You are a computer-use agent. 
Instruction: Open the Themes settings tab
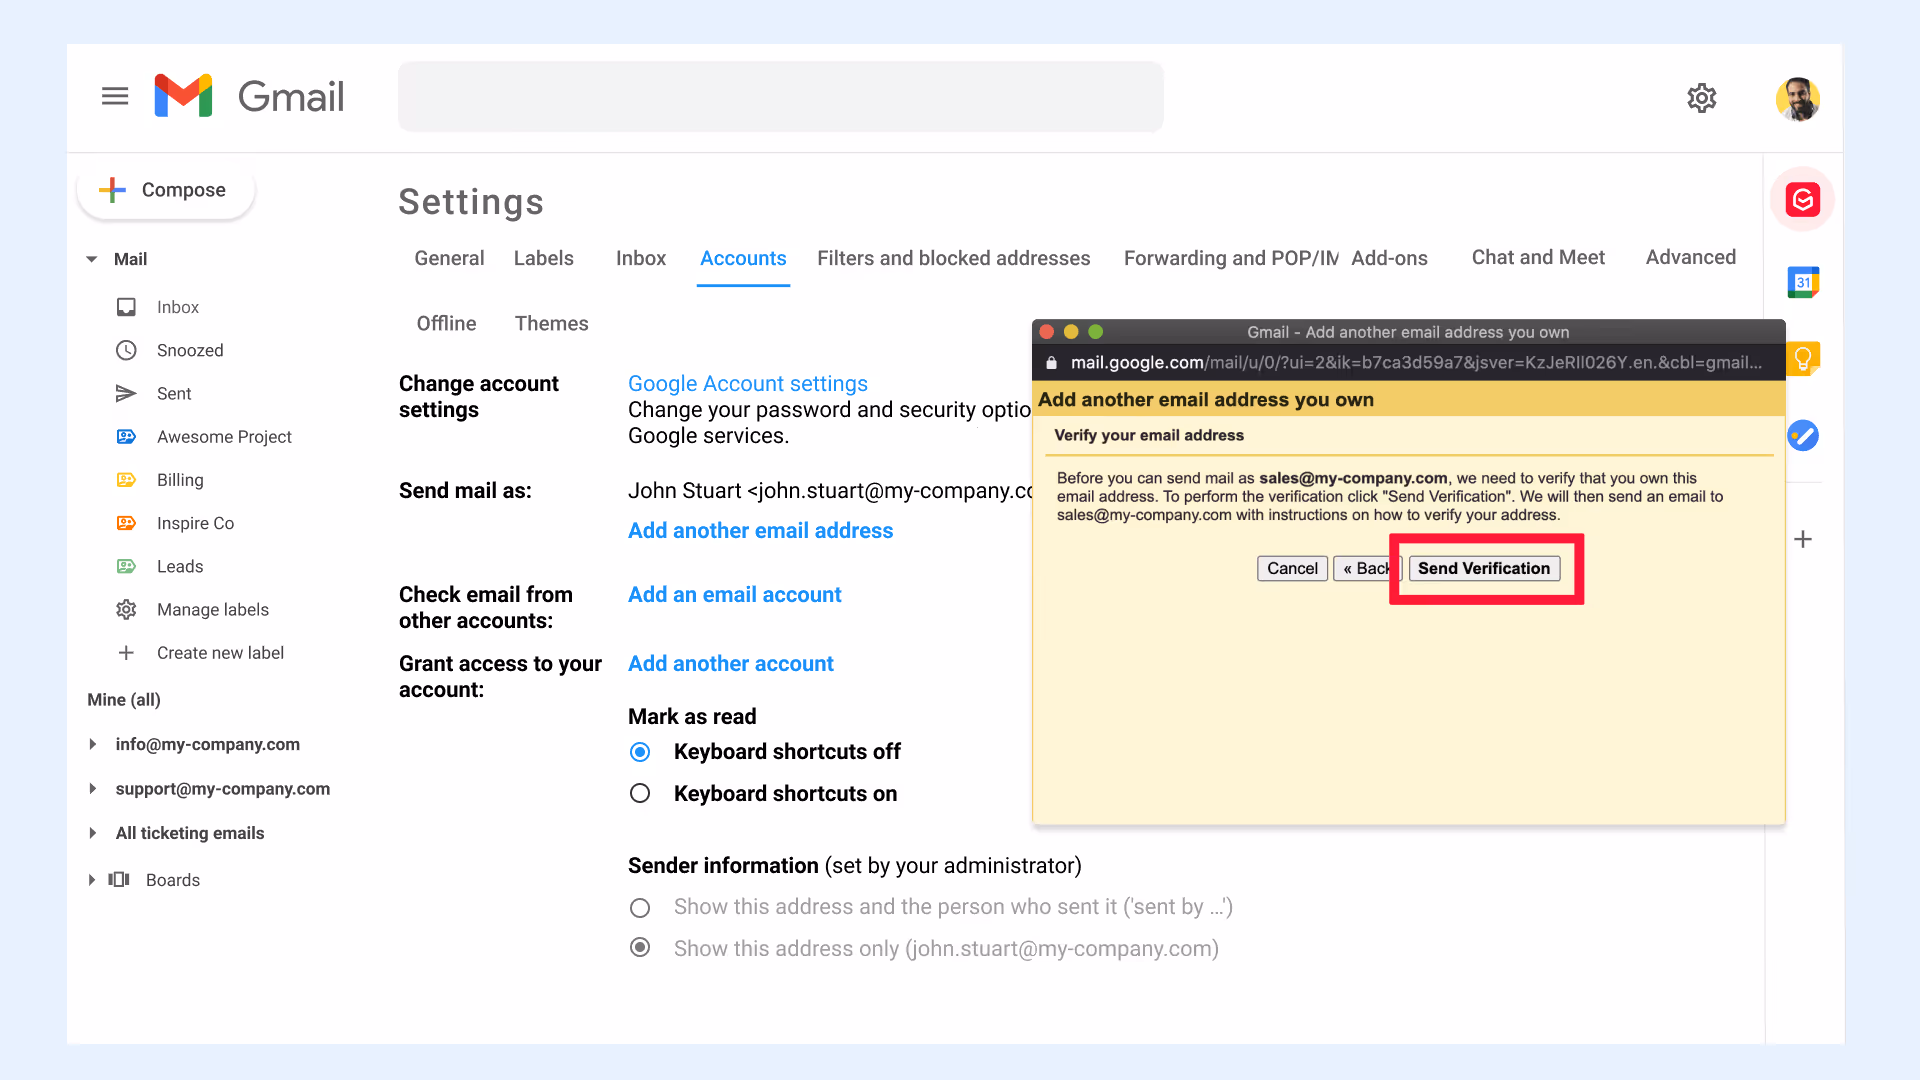551,323
